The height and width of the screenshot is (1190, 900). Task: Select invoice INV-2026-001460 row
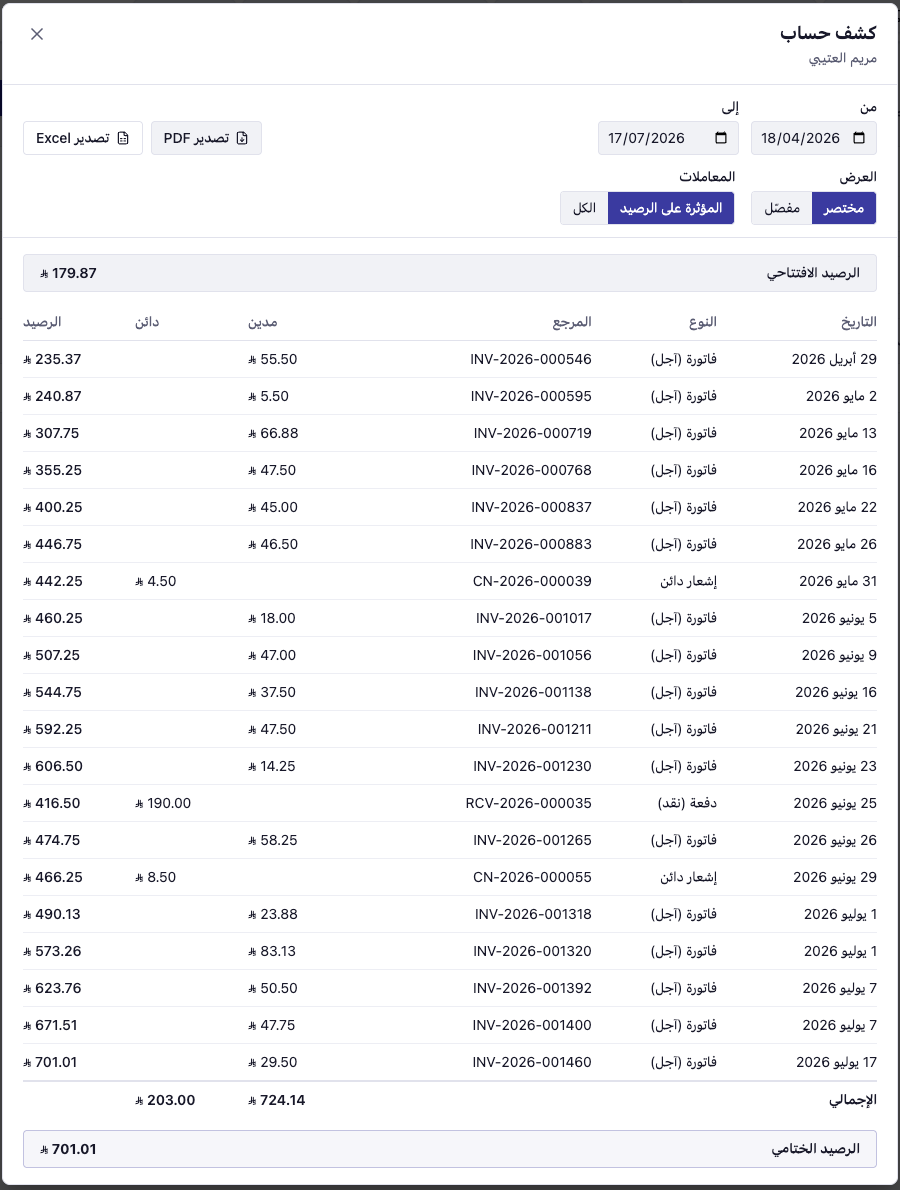coord(450,1062)
